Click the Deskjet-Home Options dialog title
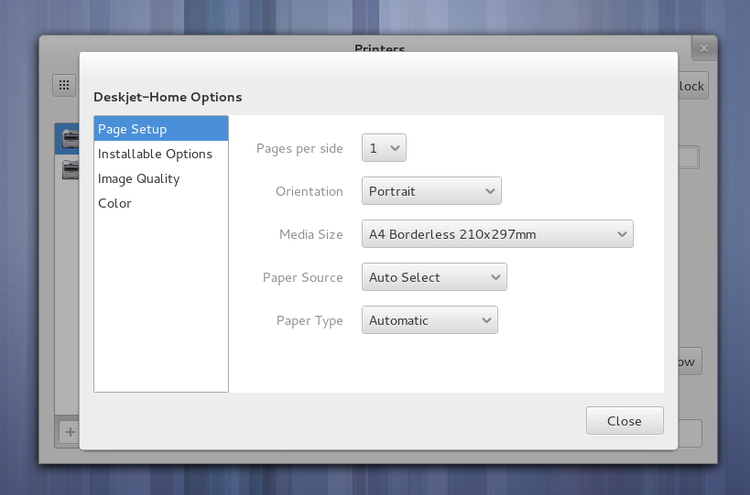Screen dimensions: 750x495 (168, 97)
